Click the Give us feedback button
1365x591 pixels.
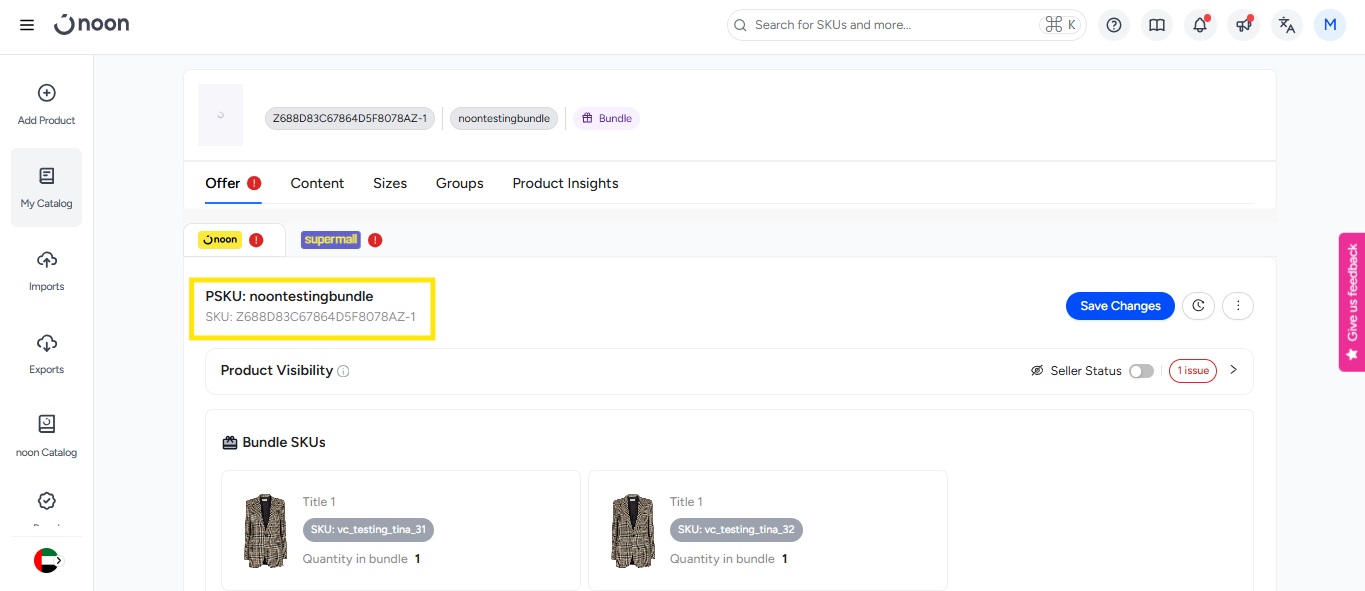(1352, 302)
